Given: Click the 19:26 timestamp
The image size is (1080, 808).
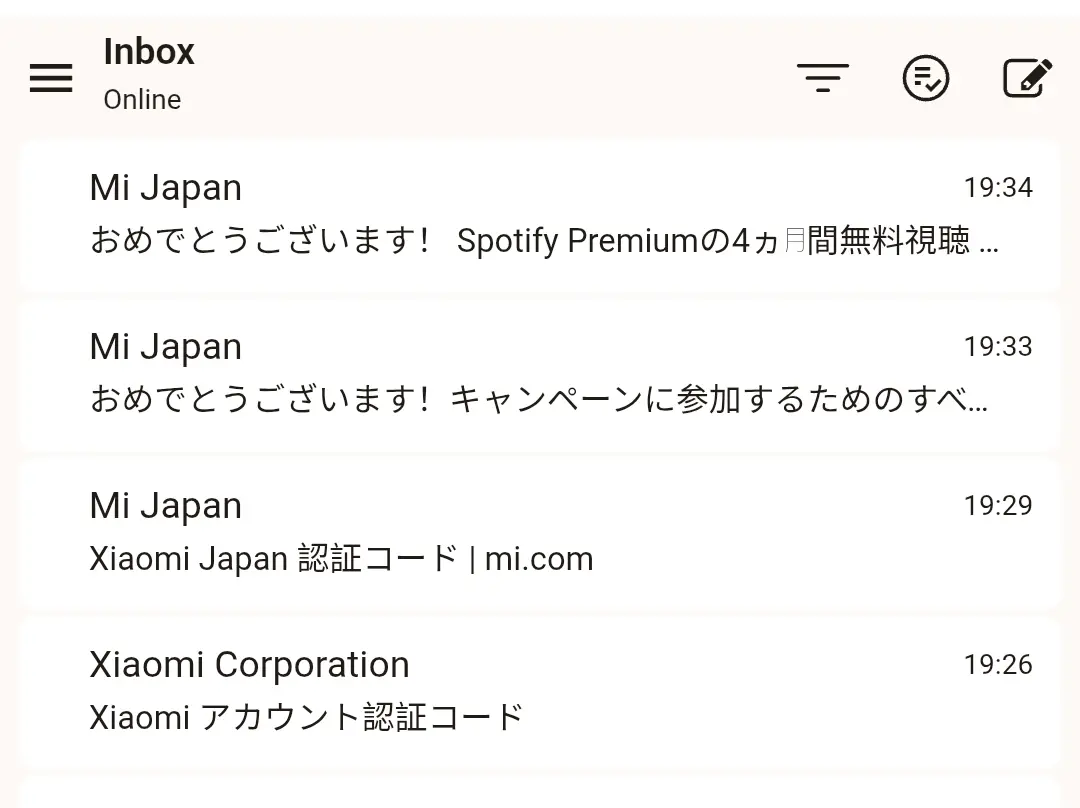Looking at the screenshot, I should tap(998, 665).
